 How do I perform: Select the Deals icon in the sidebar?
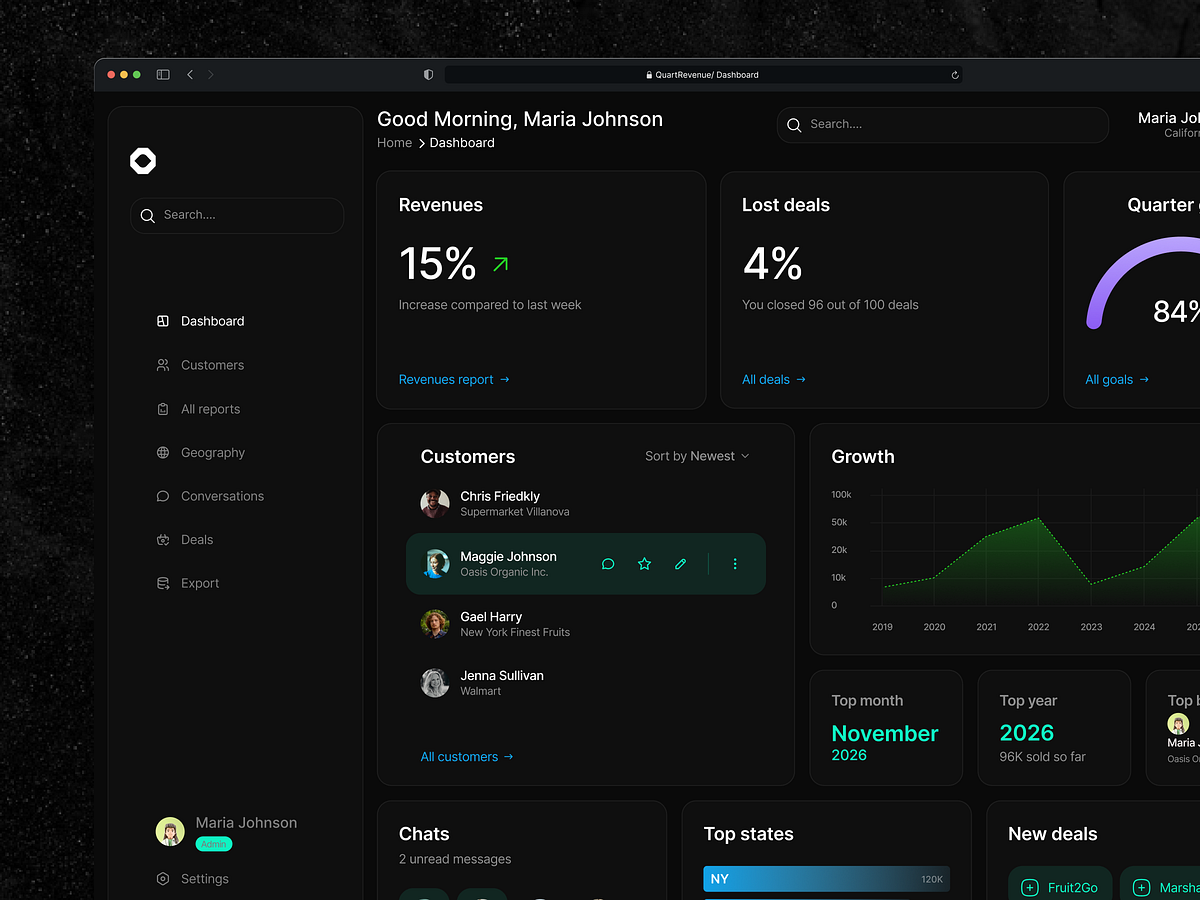coord(162,539)
